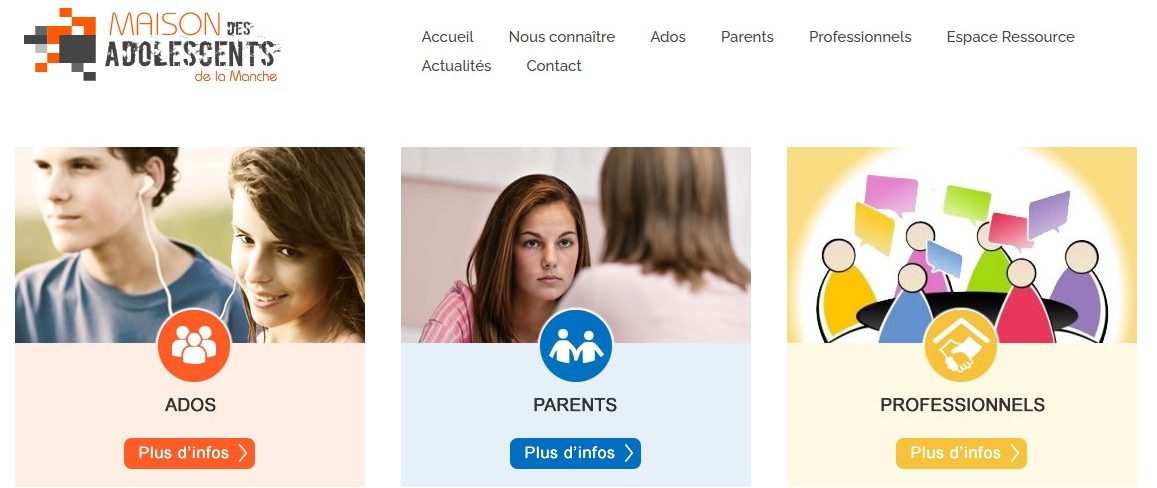Click the yellow handshake Professionnels icon
Viewport: 1157px width, 488px height.
click(961, 345)
